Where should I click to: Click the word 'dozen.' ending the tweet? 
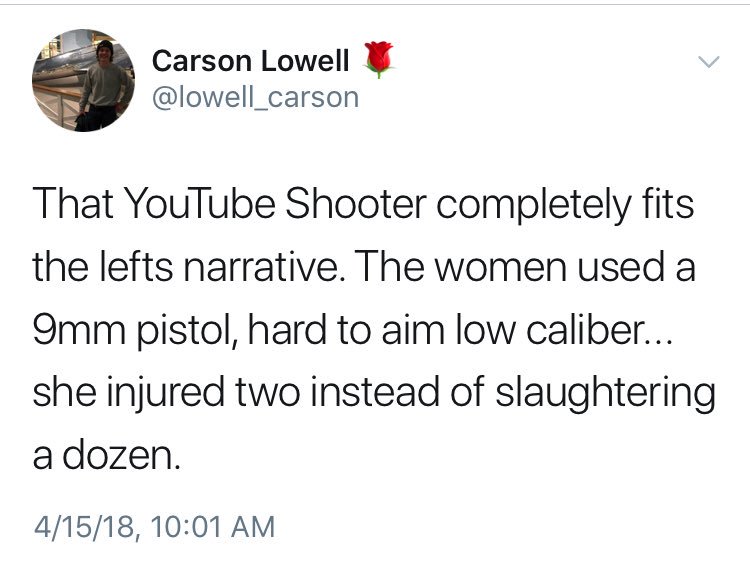pos(122,455)
